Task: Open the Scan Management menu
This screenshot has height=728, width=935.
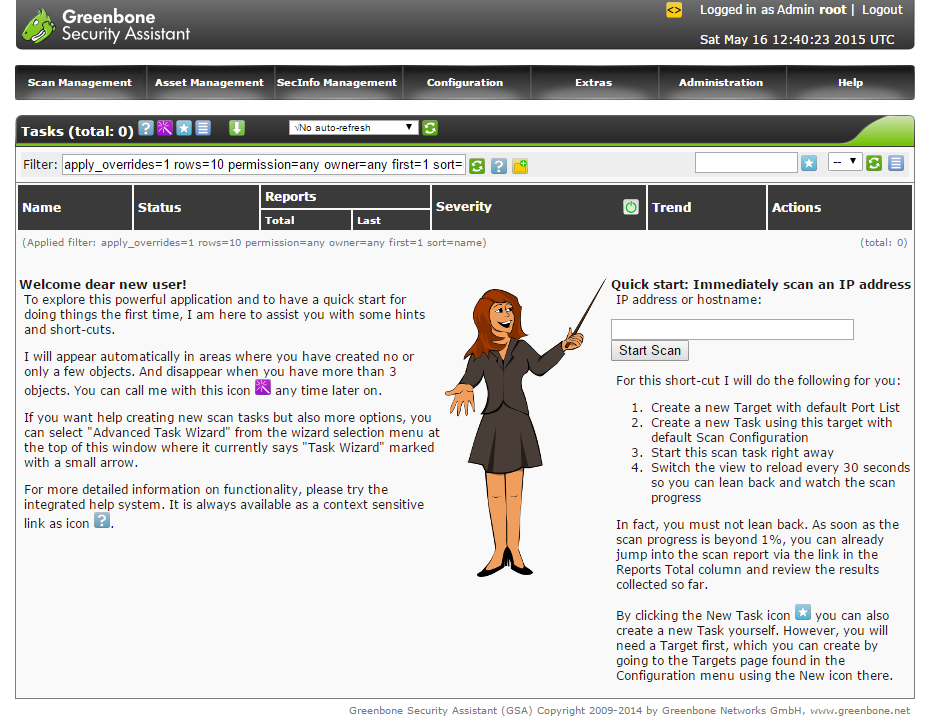Action: [x=80, y=83]
